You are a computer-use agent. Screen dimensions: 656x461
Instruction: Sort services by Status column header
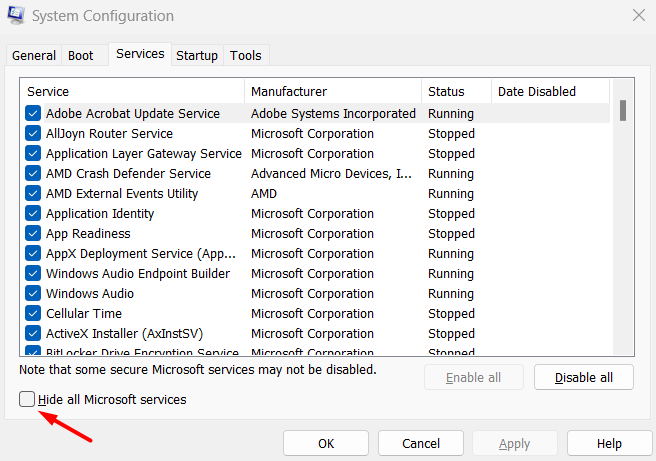[x=455, y=92]
